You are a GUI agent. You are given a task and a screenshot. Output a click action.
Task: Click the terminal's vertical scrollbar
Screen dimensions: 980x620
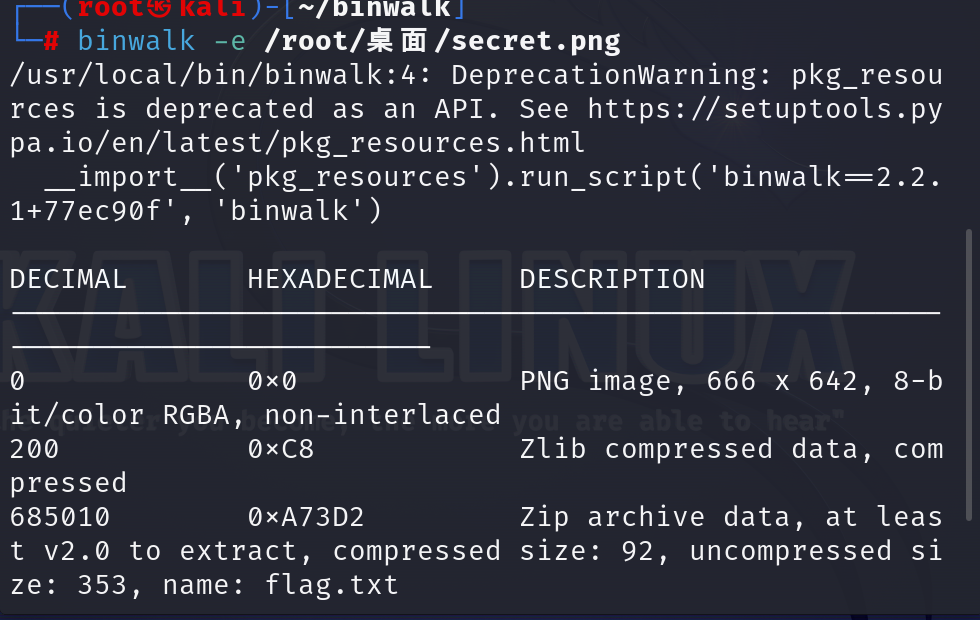pos(969,375)
